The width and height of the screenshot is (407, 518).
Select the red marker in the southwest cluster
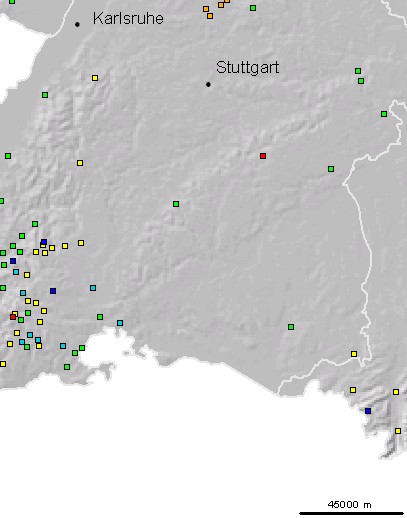(13, 317)
